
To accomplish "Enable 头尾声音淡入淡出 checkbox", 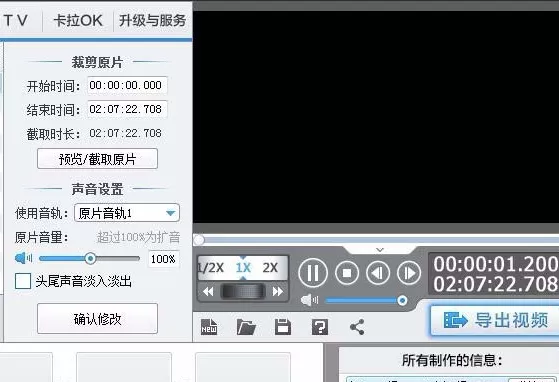I will click(23, 281).
